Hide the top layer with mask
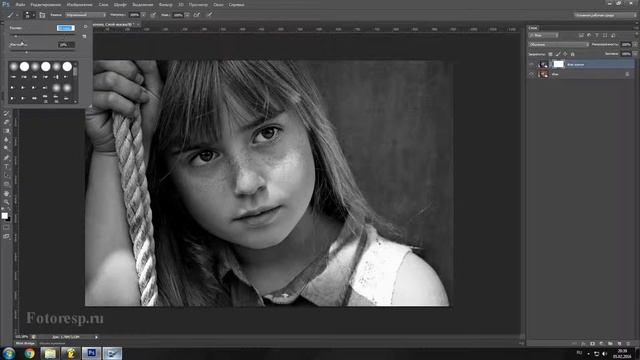 click(532, 64)
